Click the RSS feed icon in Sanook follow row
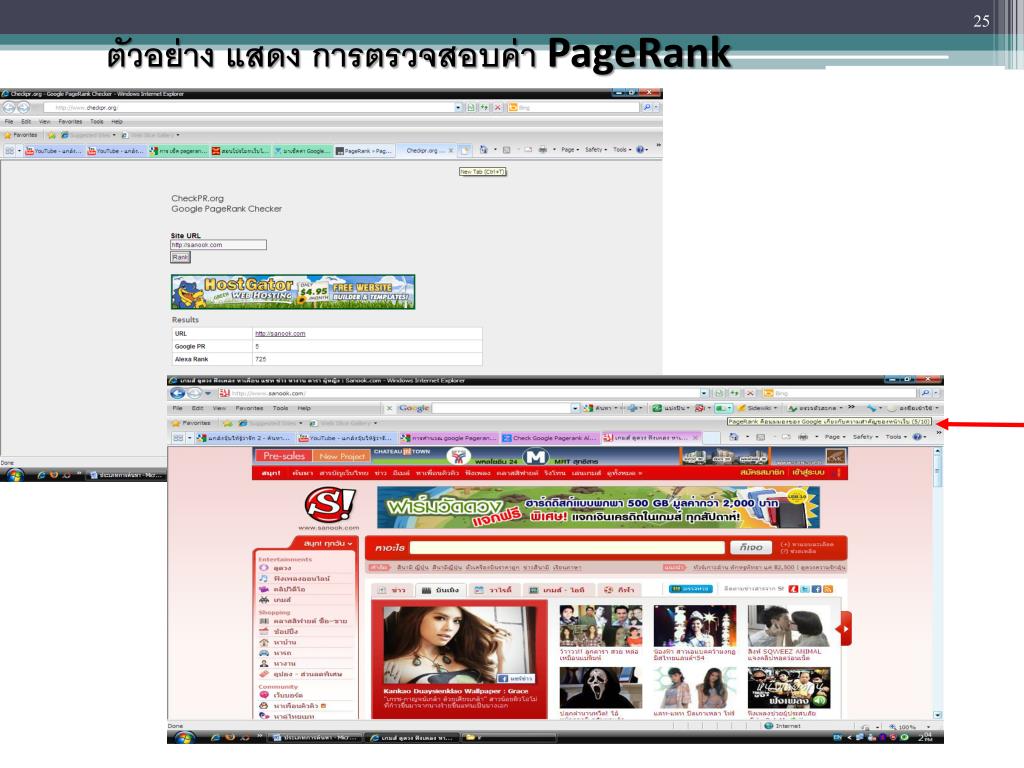 point(828,589)
